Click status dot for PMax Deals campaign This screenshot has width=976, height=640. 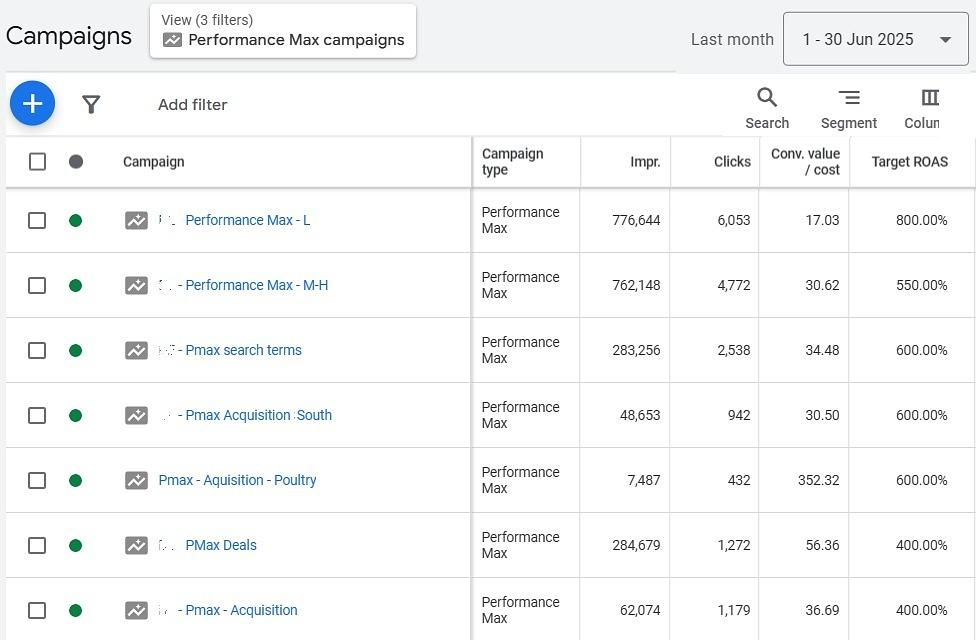(75, 545)
